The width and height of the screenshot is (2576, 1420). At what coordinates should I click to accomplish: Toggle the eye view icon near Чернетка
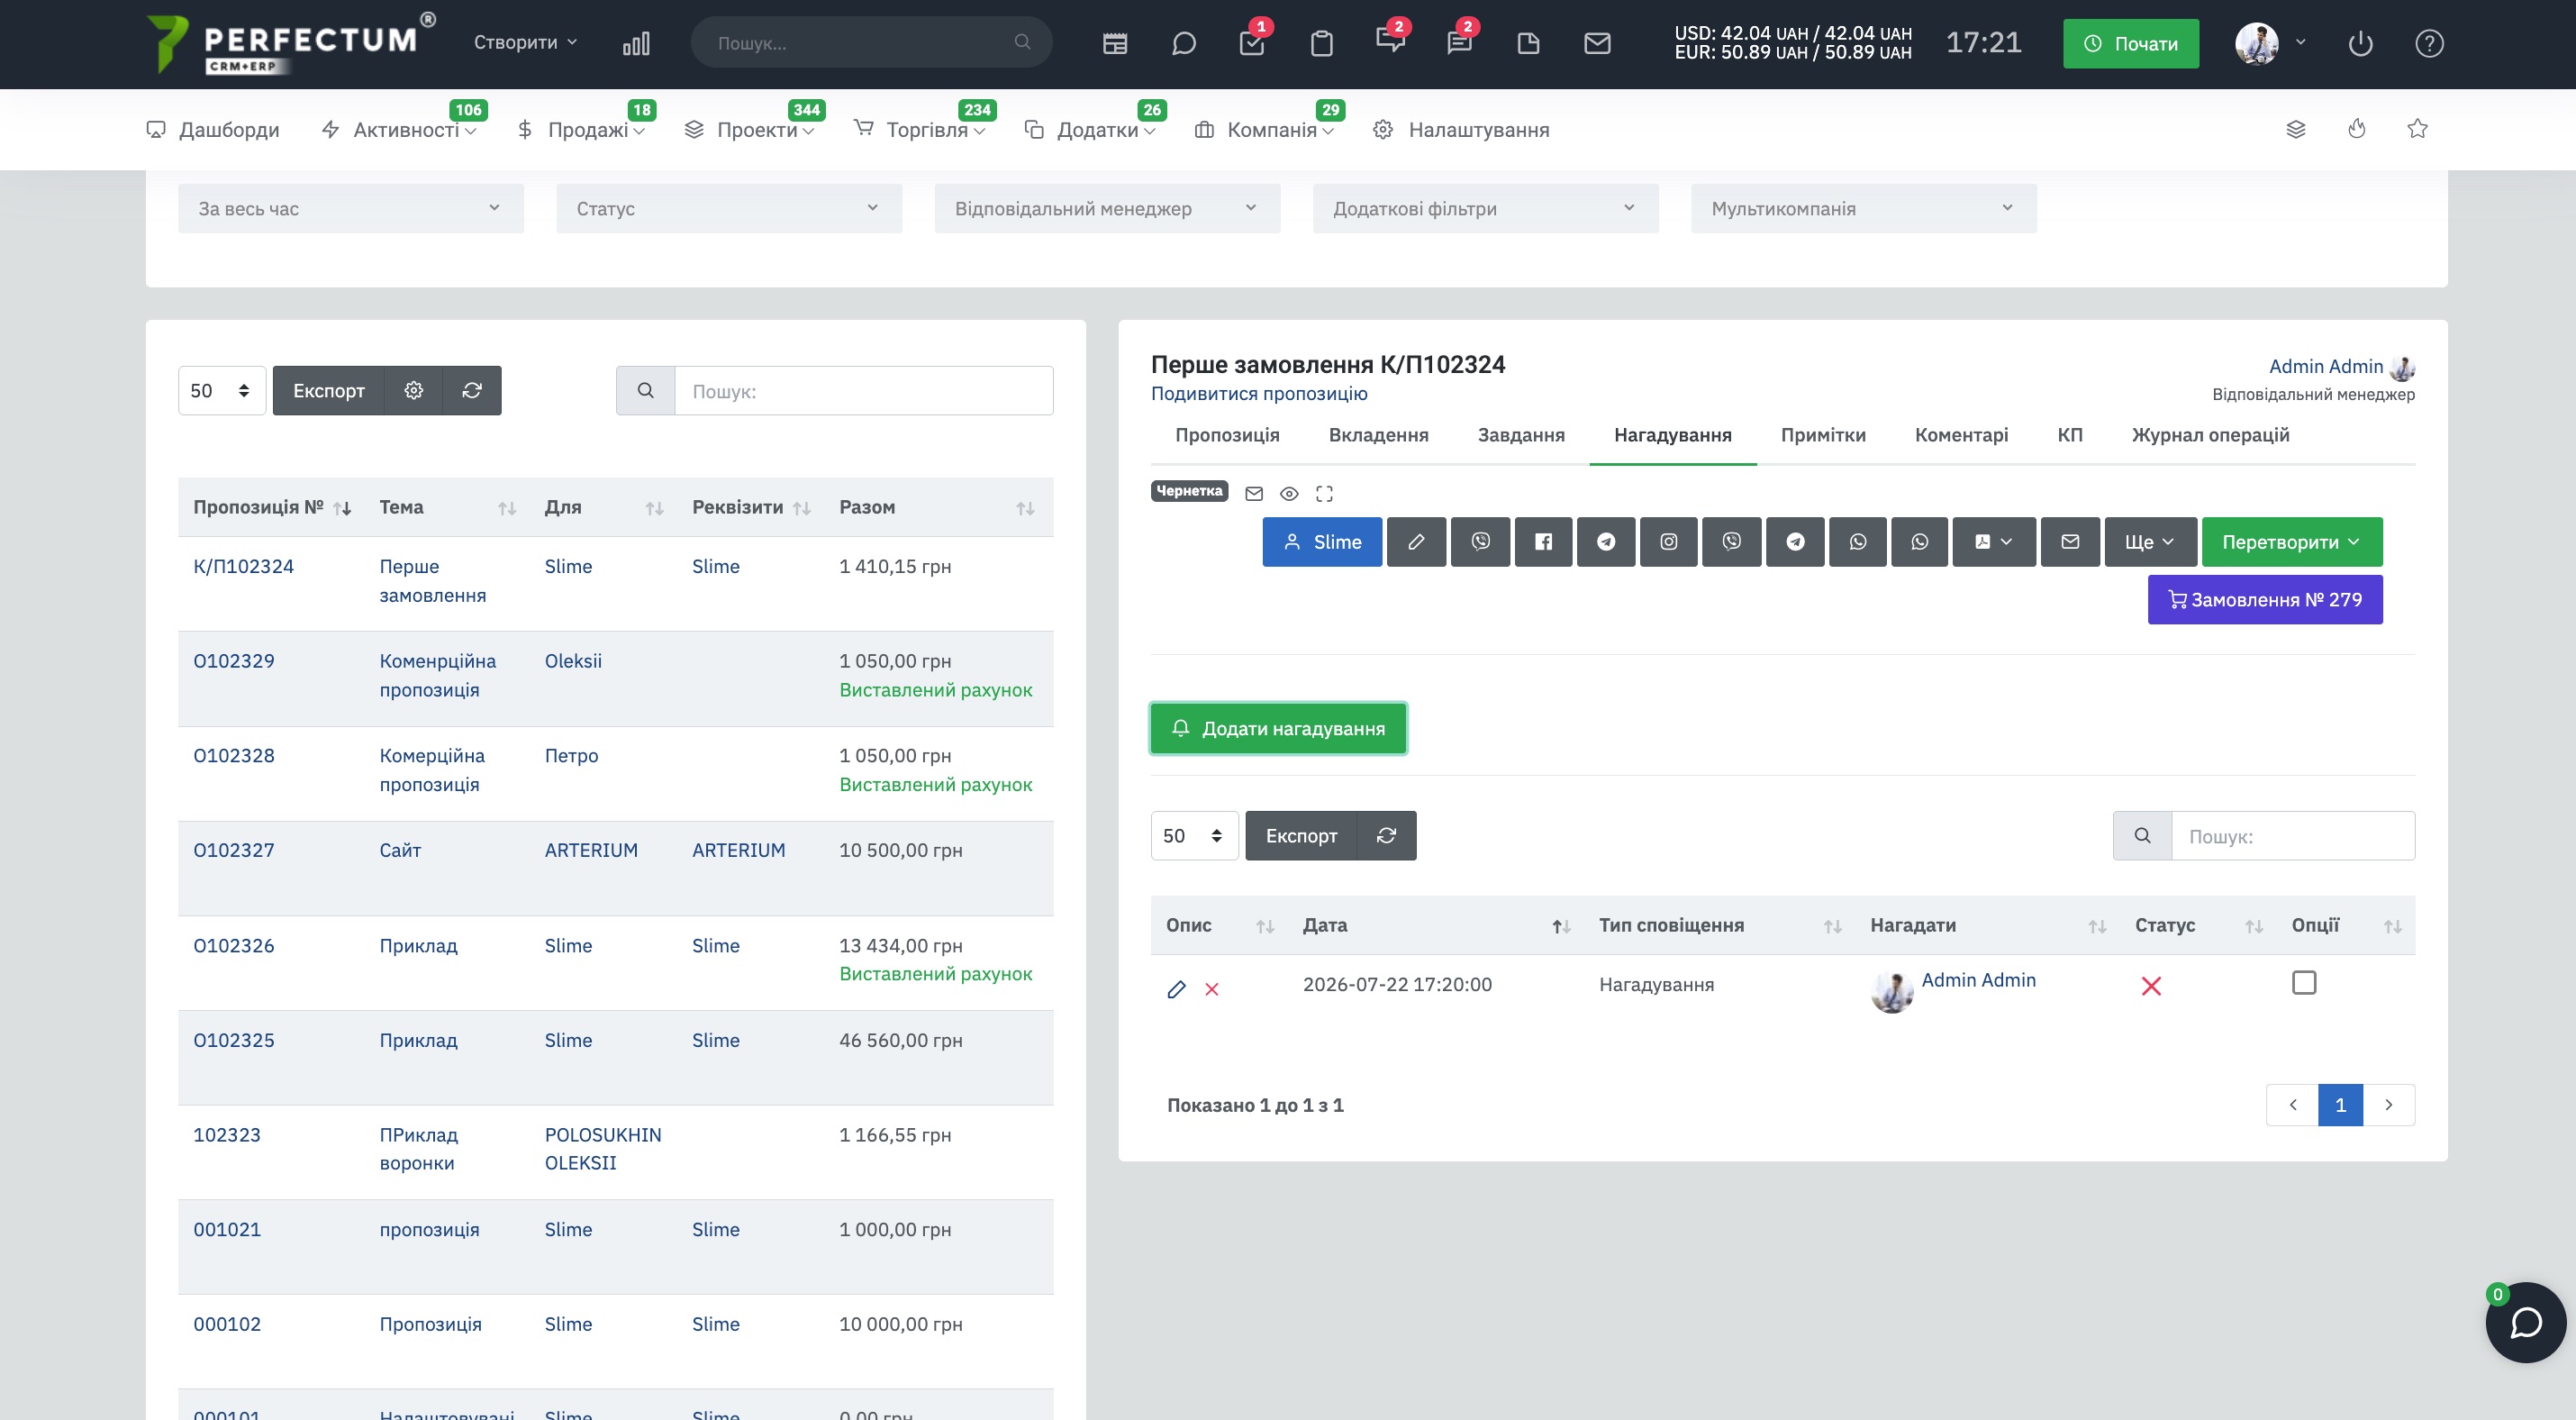tap(1289, 494)
